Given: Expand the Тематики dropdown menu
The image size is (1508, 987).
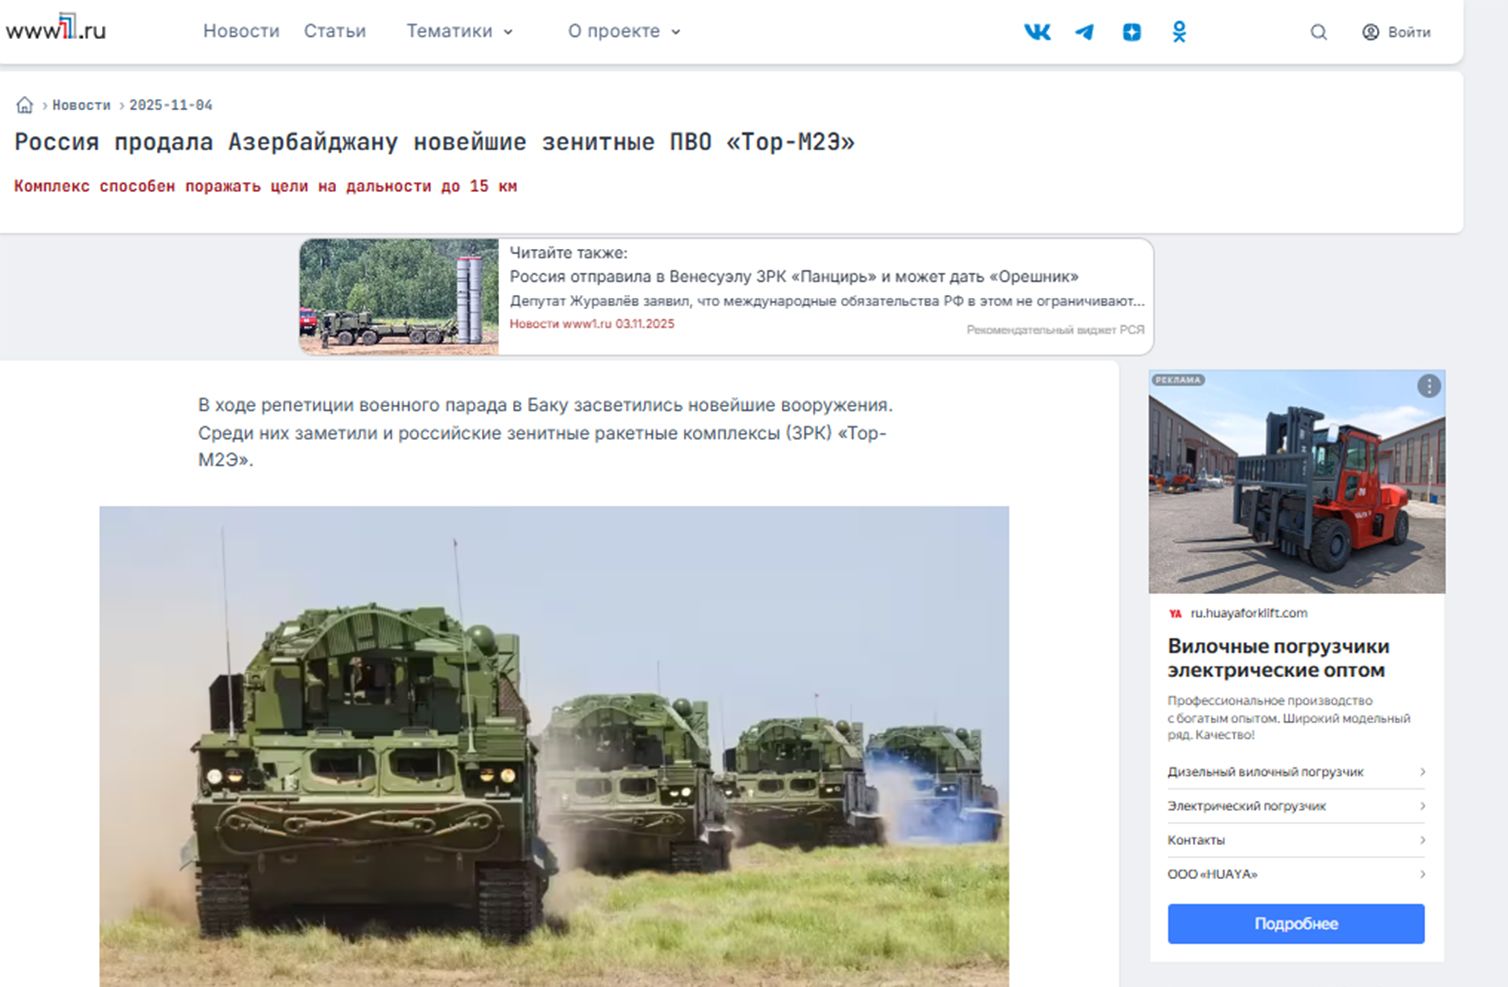Looking at the screenshot, I should click(x=459, y=31).
